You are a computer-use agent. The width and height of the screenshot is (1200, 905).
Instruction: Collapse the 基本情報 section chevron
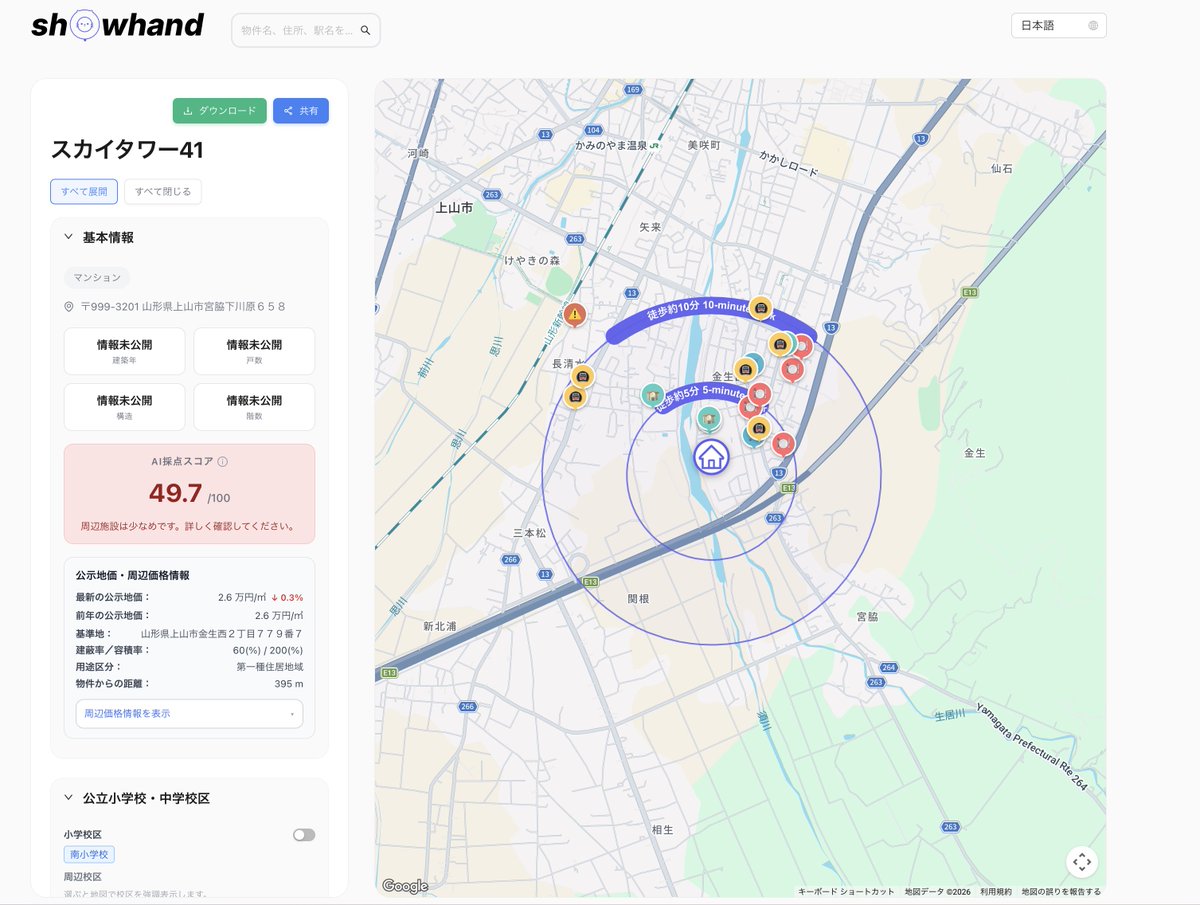(69, 237)
